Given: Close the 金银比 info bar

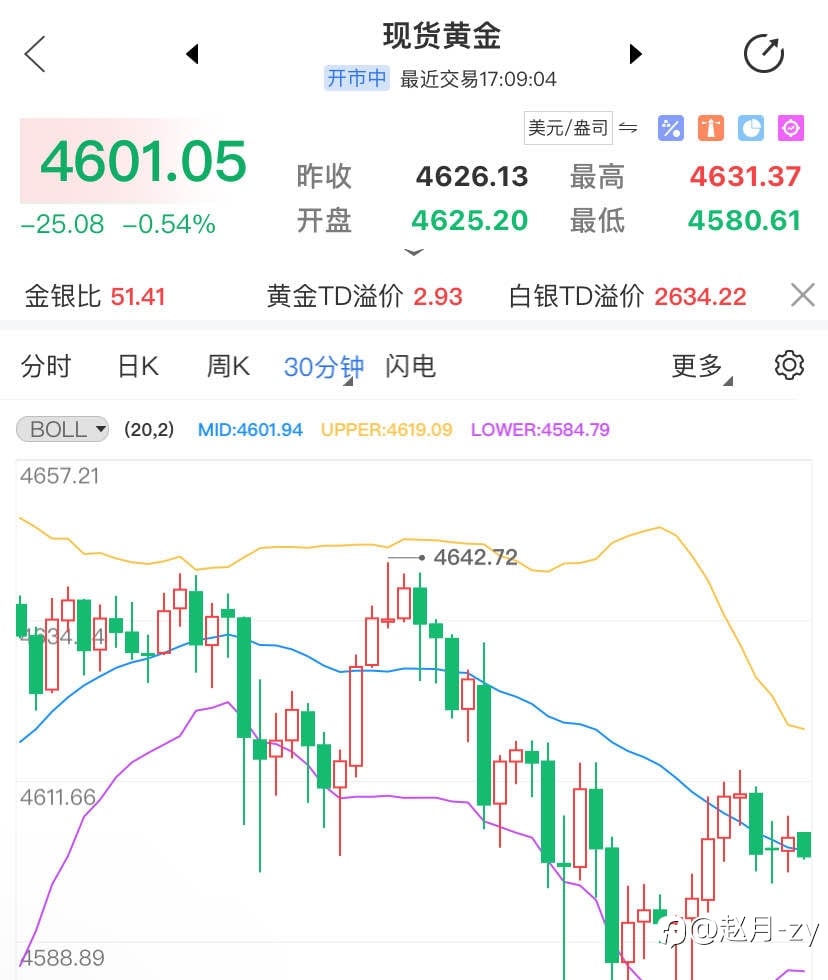Looking at the screenshot, I should (802, 295).
